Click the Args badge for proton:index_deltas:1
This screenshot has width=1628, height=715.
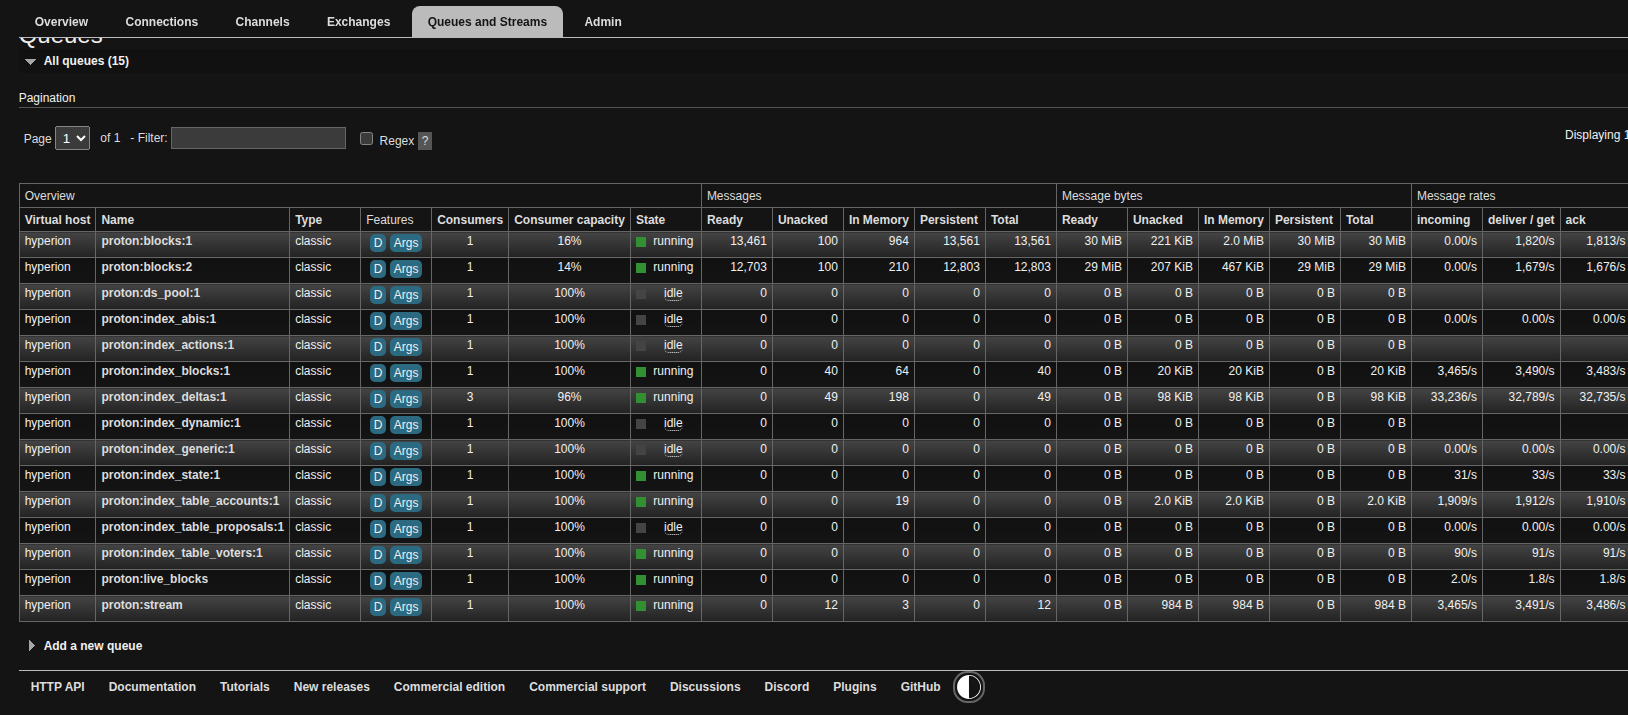pyautogui.click(x=405, y=399)
